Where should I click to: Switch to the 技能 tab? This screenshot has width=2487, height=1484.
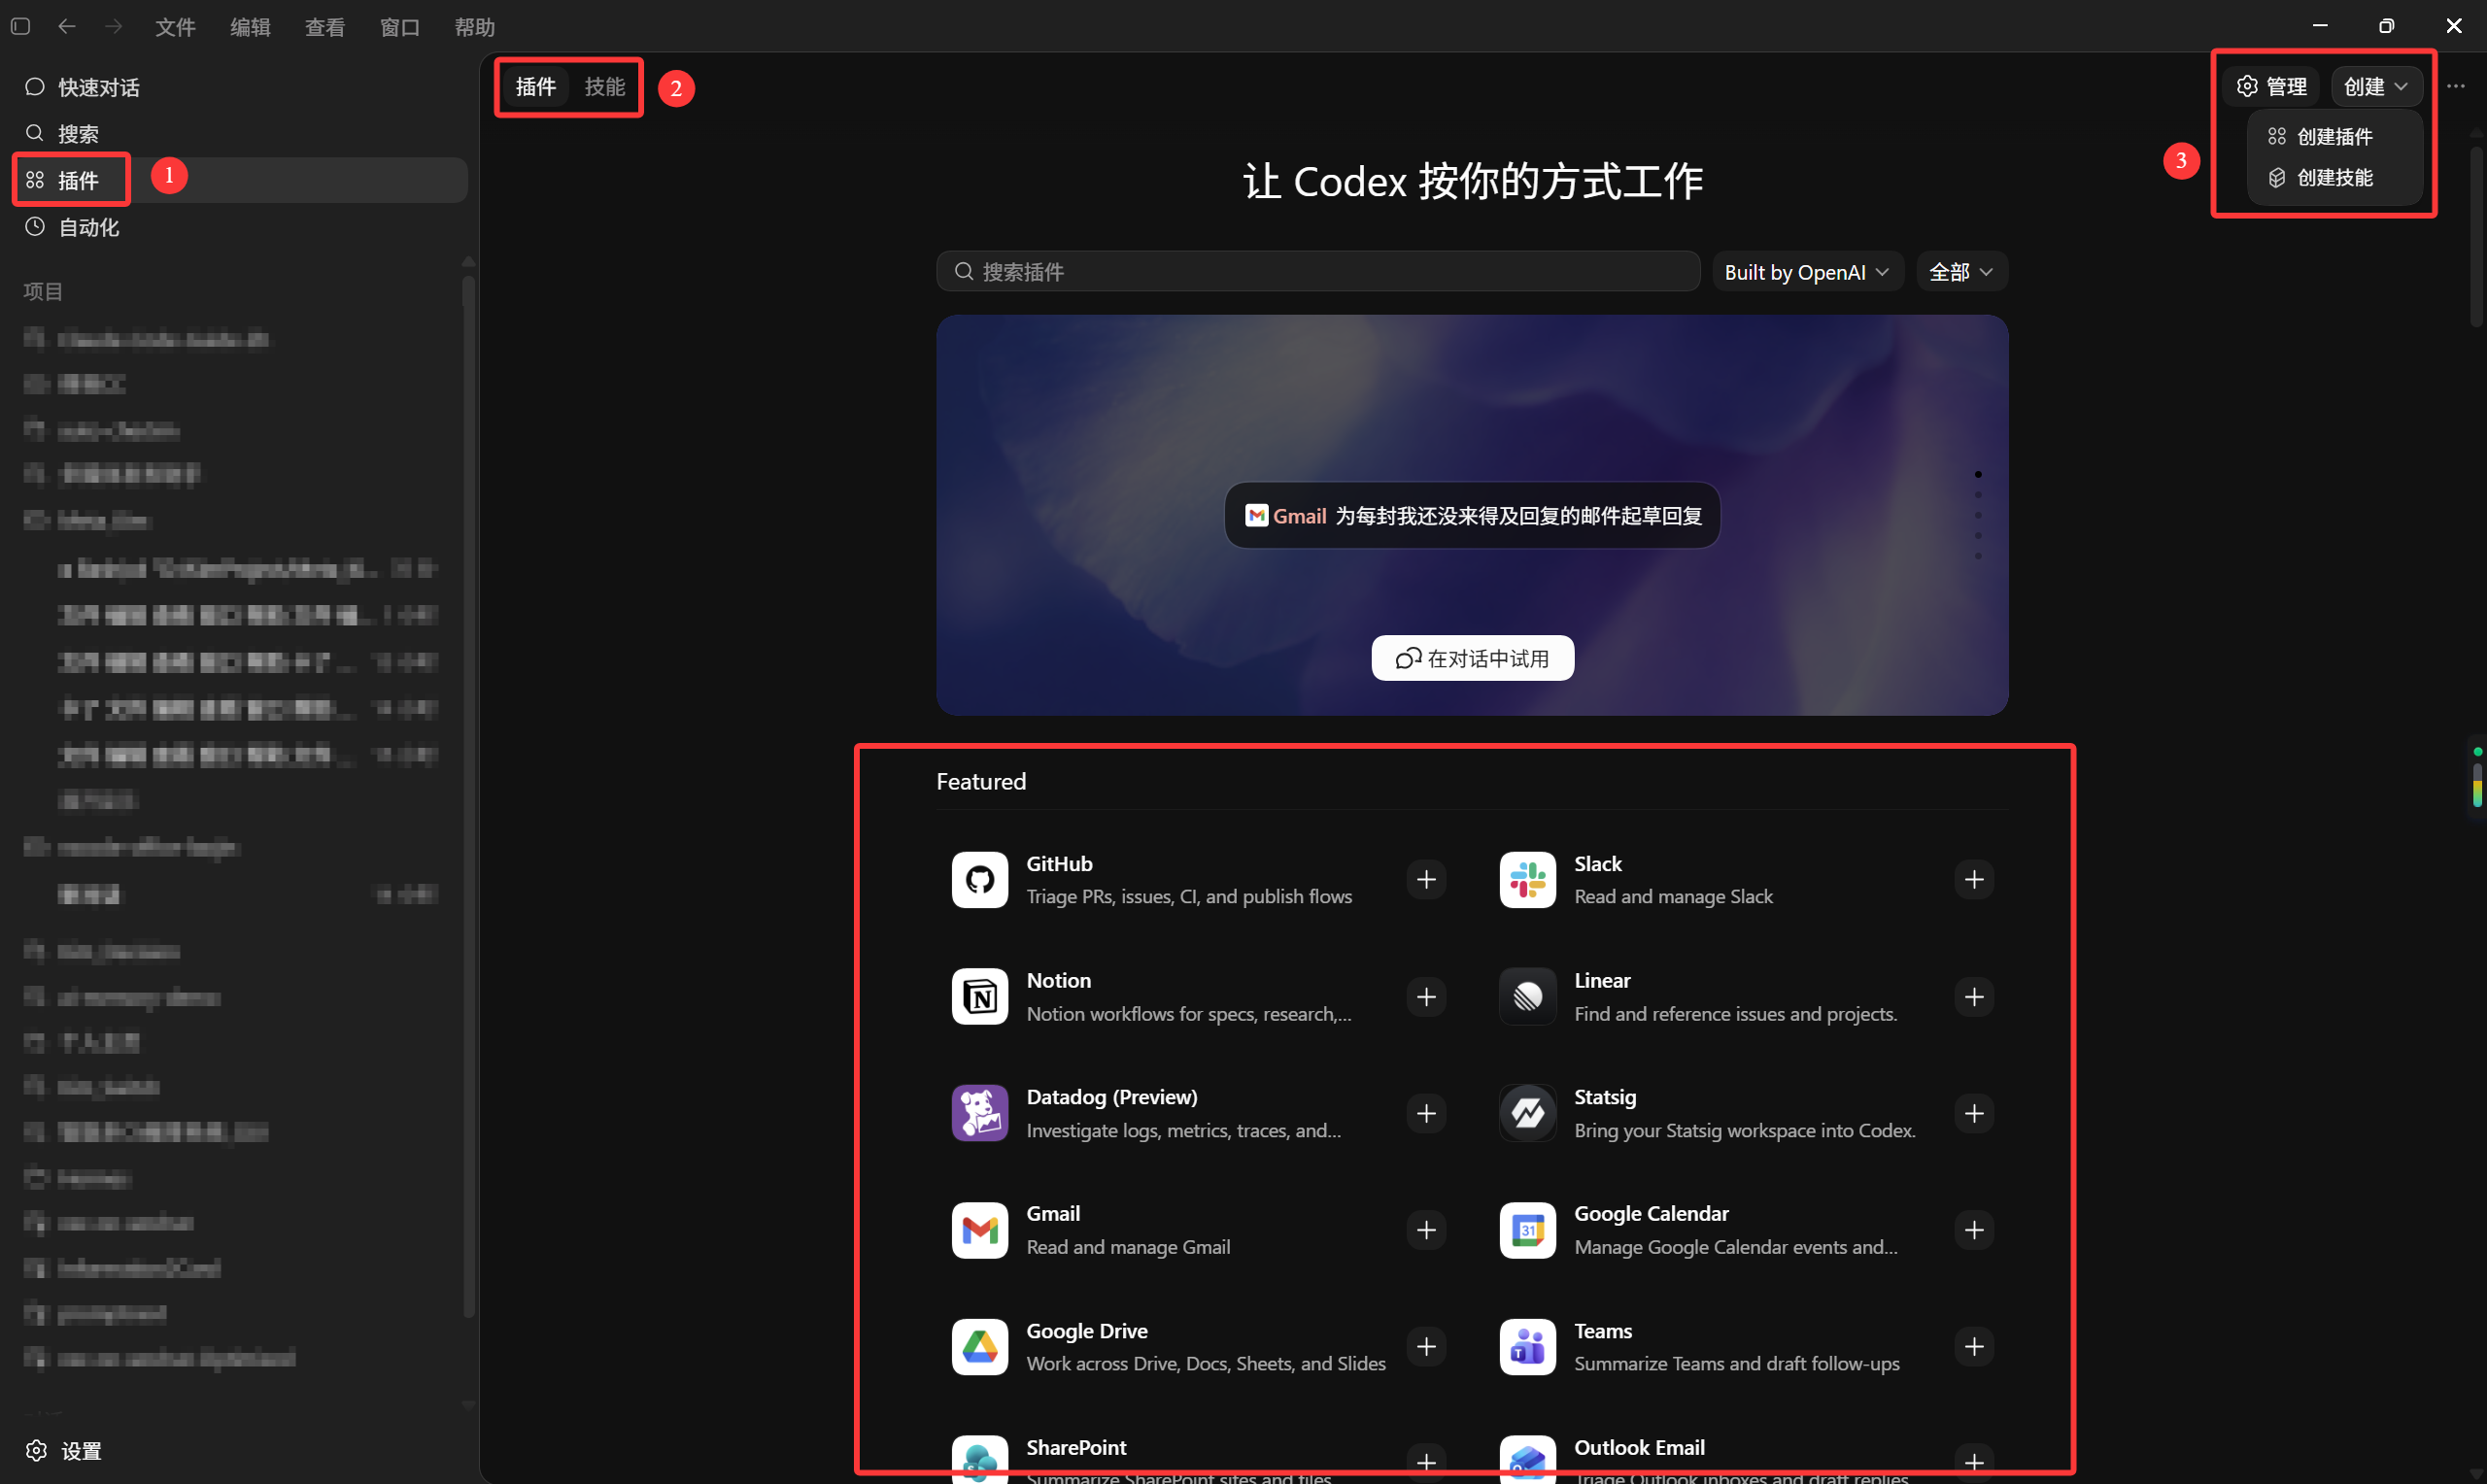[x=605, y=87]
